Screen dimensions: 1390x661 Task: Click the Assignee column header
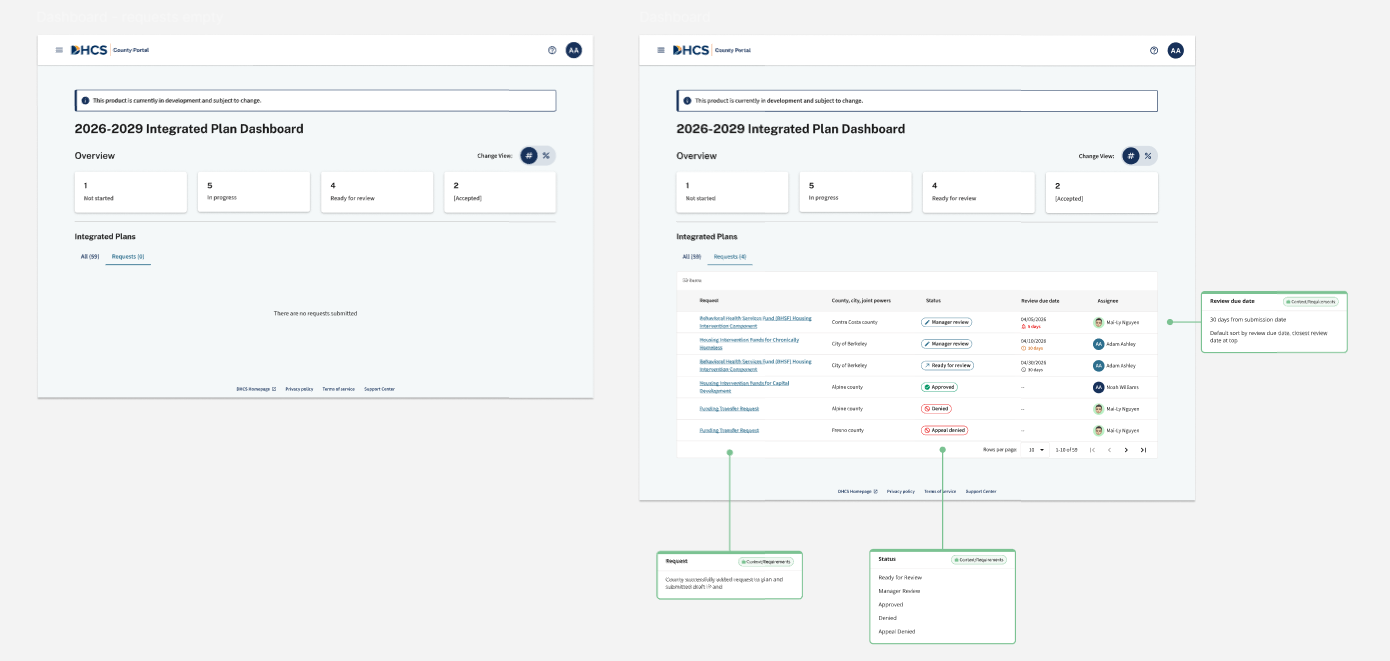pos(1106,300)
